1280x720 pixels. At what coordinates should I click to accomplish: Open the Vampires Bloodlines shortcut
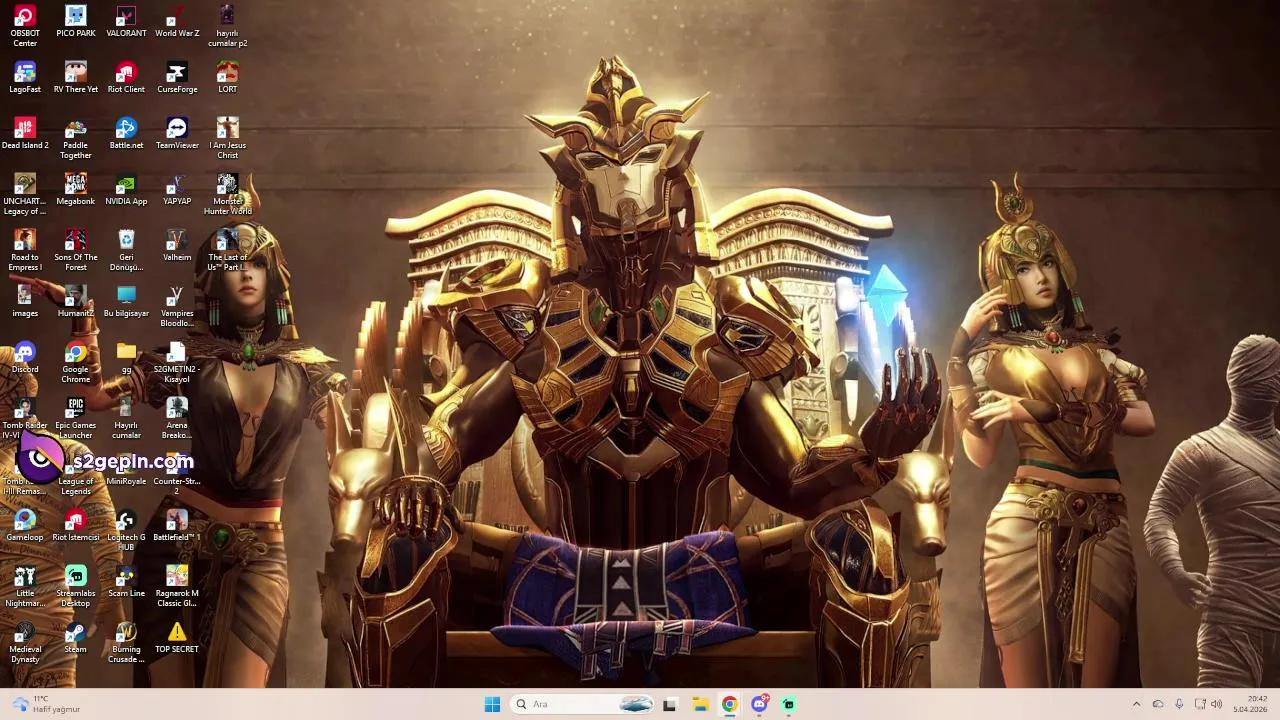tap(177, 306)
